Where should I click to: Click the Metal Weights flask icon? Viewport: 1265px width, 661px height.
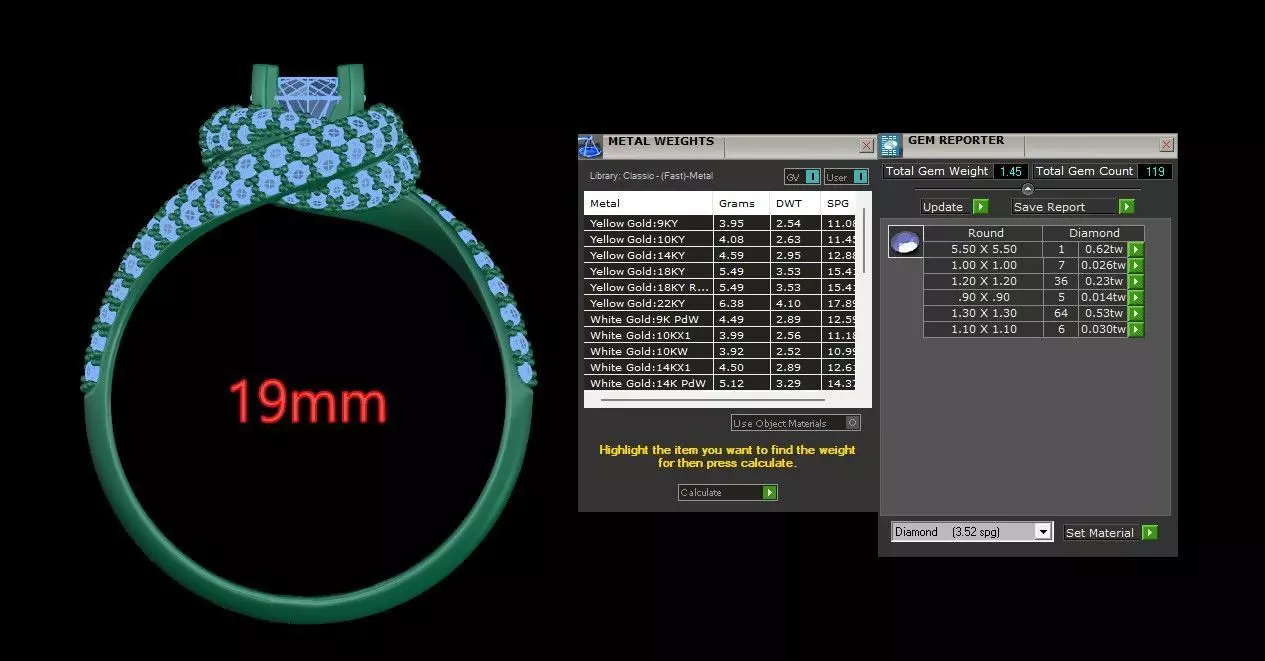tap(590, 146)
